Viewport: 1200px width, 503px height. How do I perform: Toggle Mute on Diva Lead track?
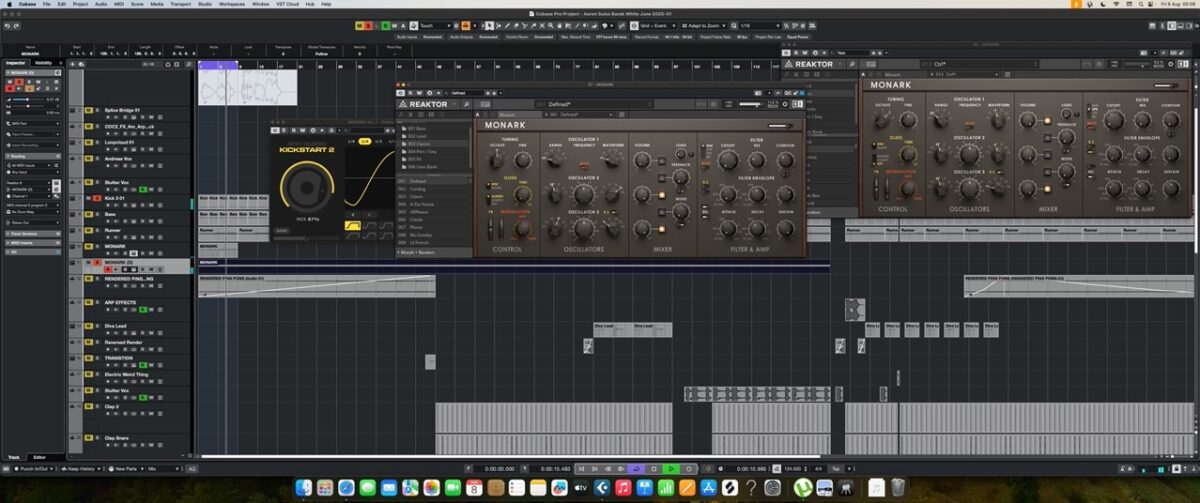coord(89,326)
